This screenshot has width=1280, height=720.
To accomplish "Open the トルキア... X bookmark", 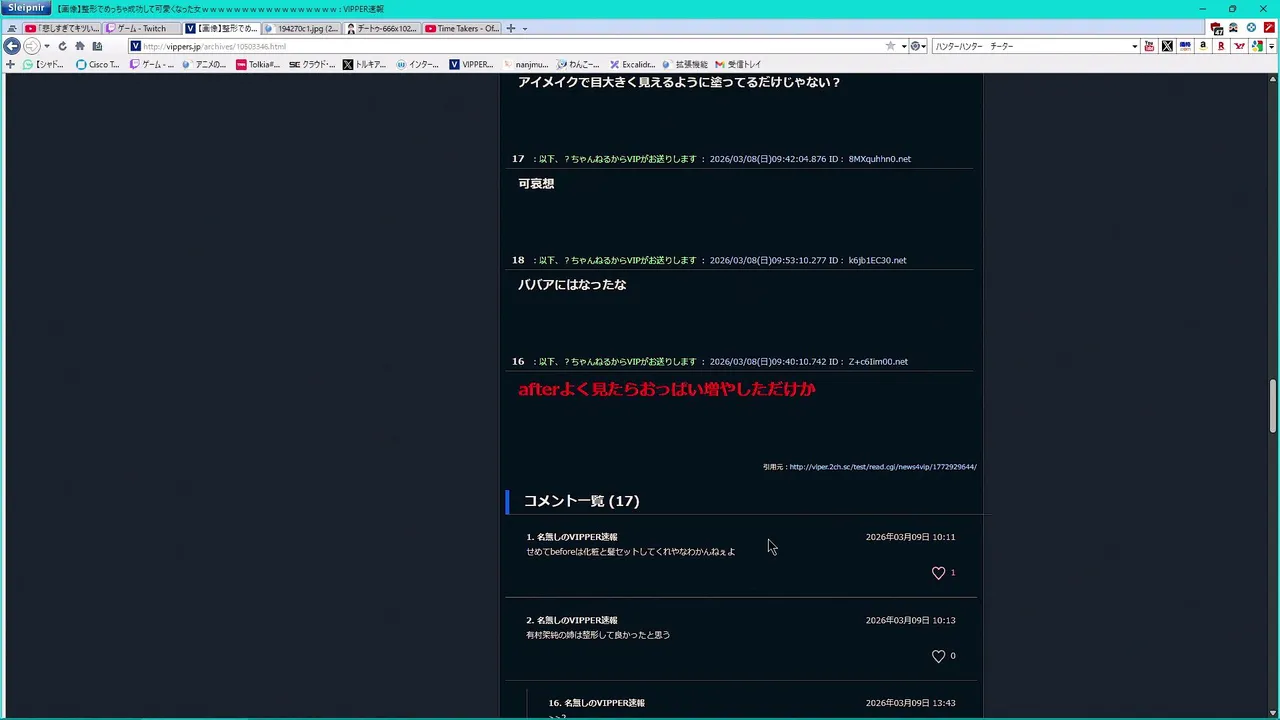I will [364, 64].
